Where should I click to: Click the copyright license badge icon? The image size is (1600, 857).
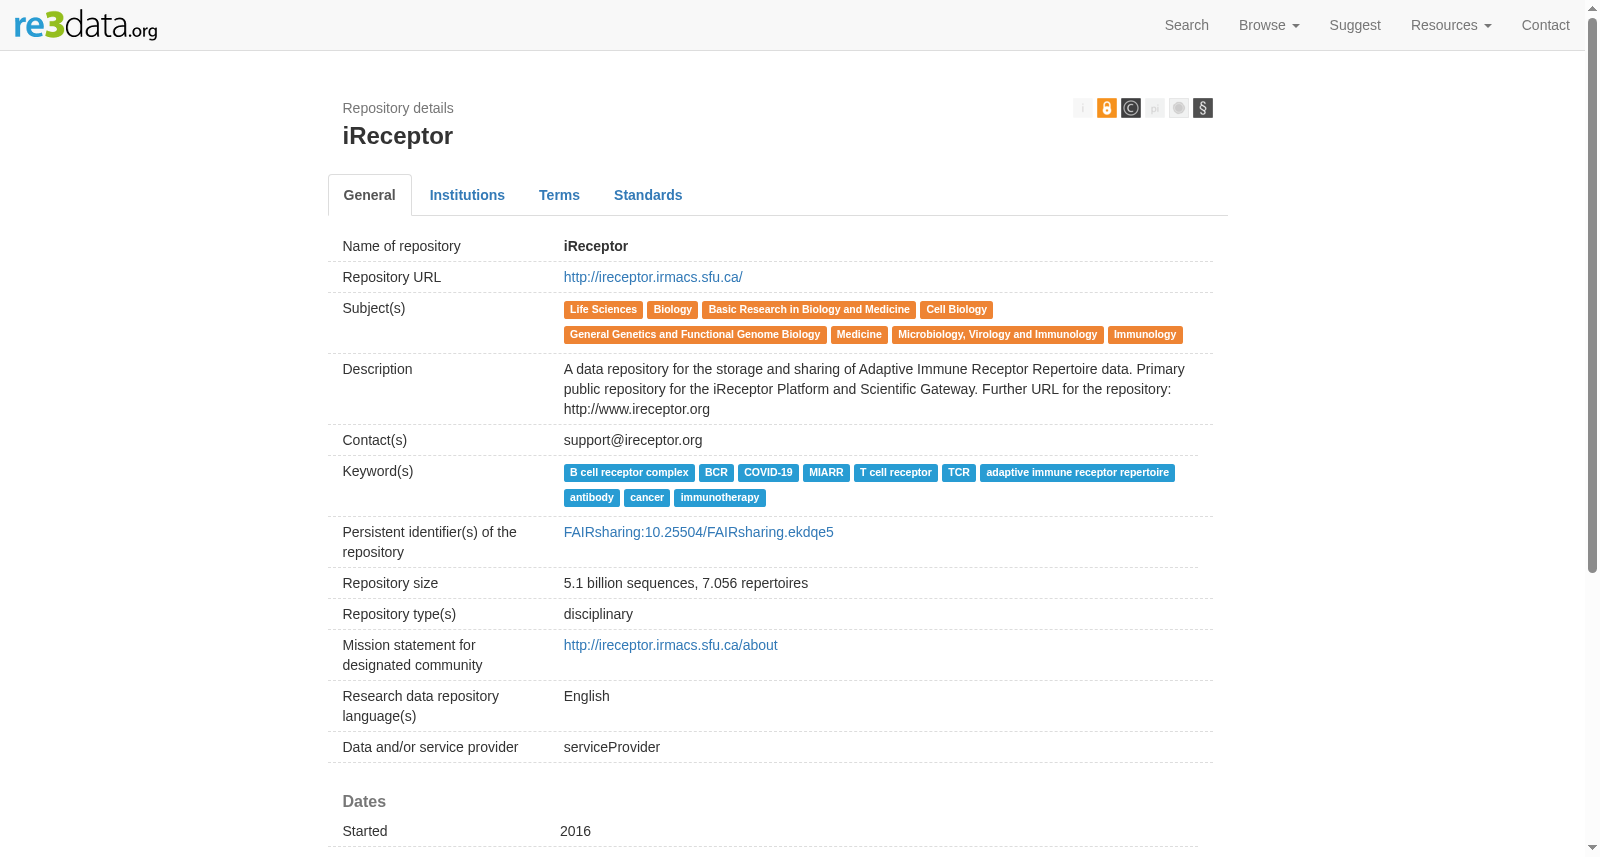point(1131,108)
